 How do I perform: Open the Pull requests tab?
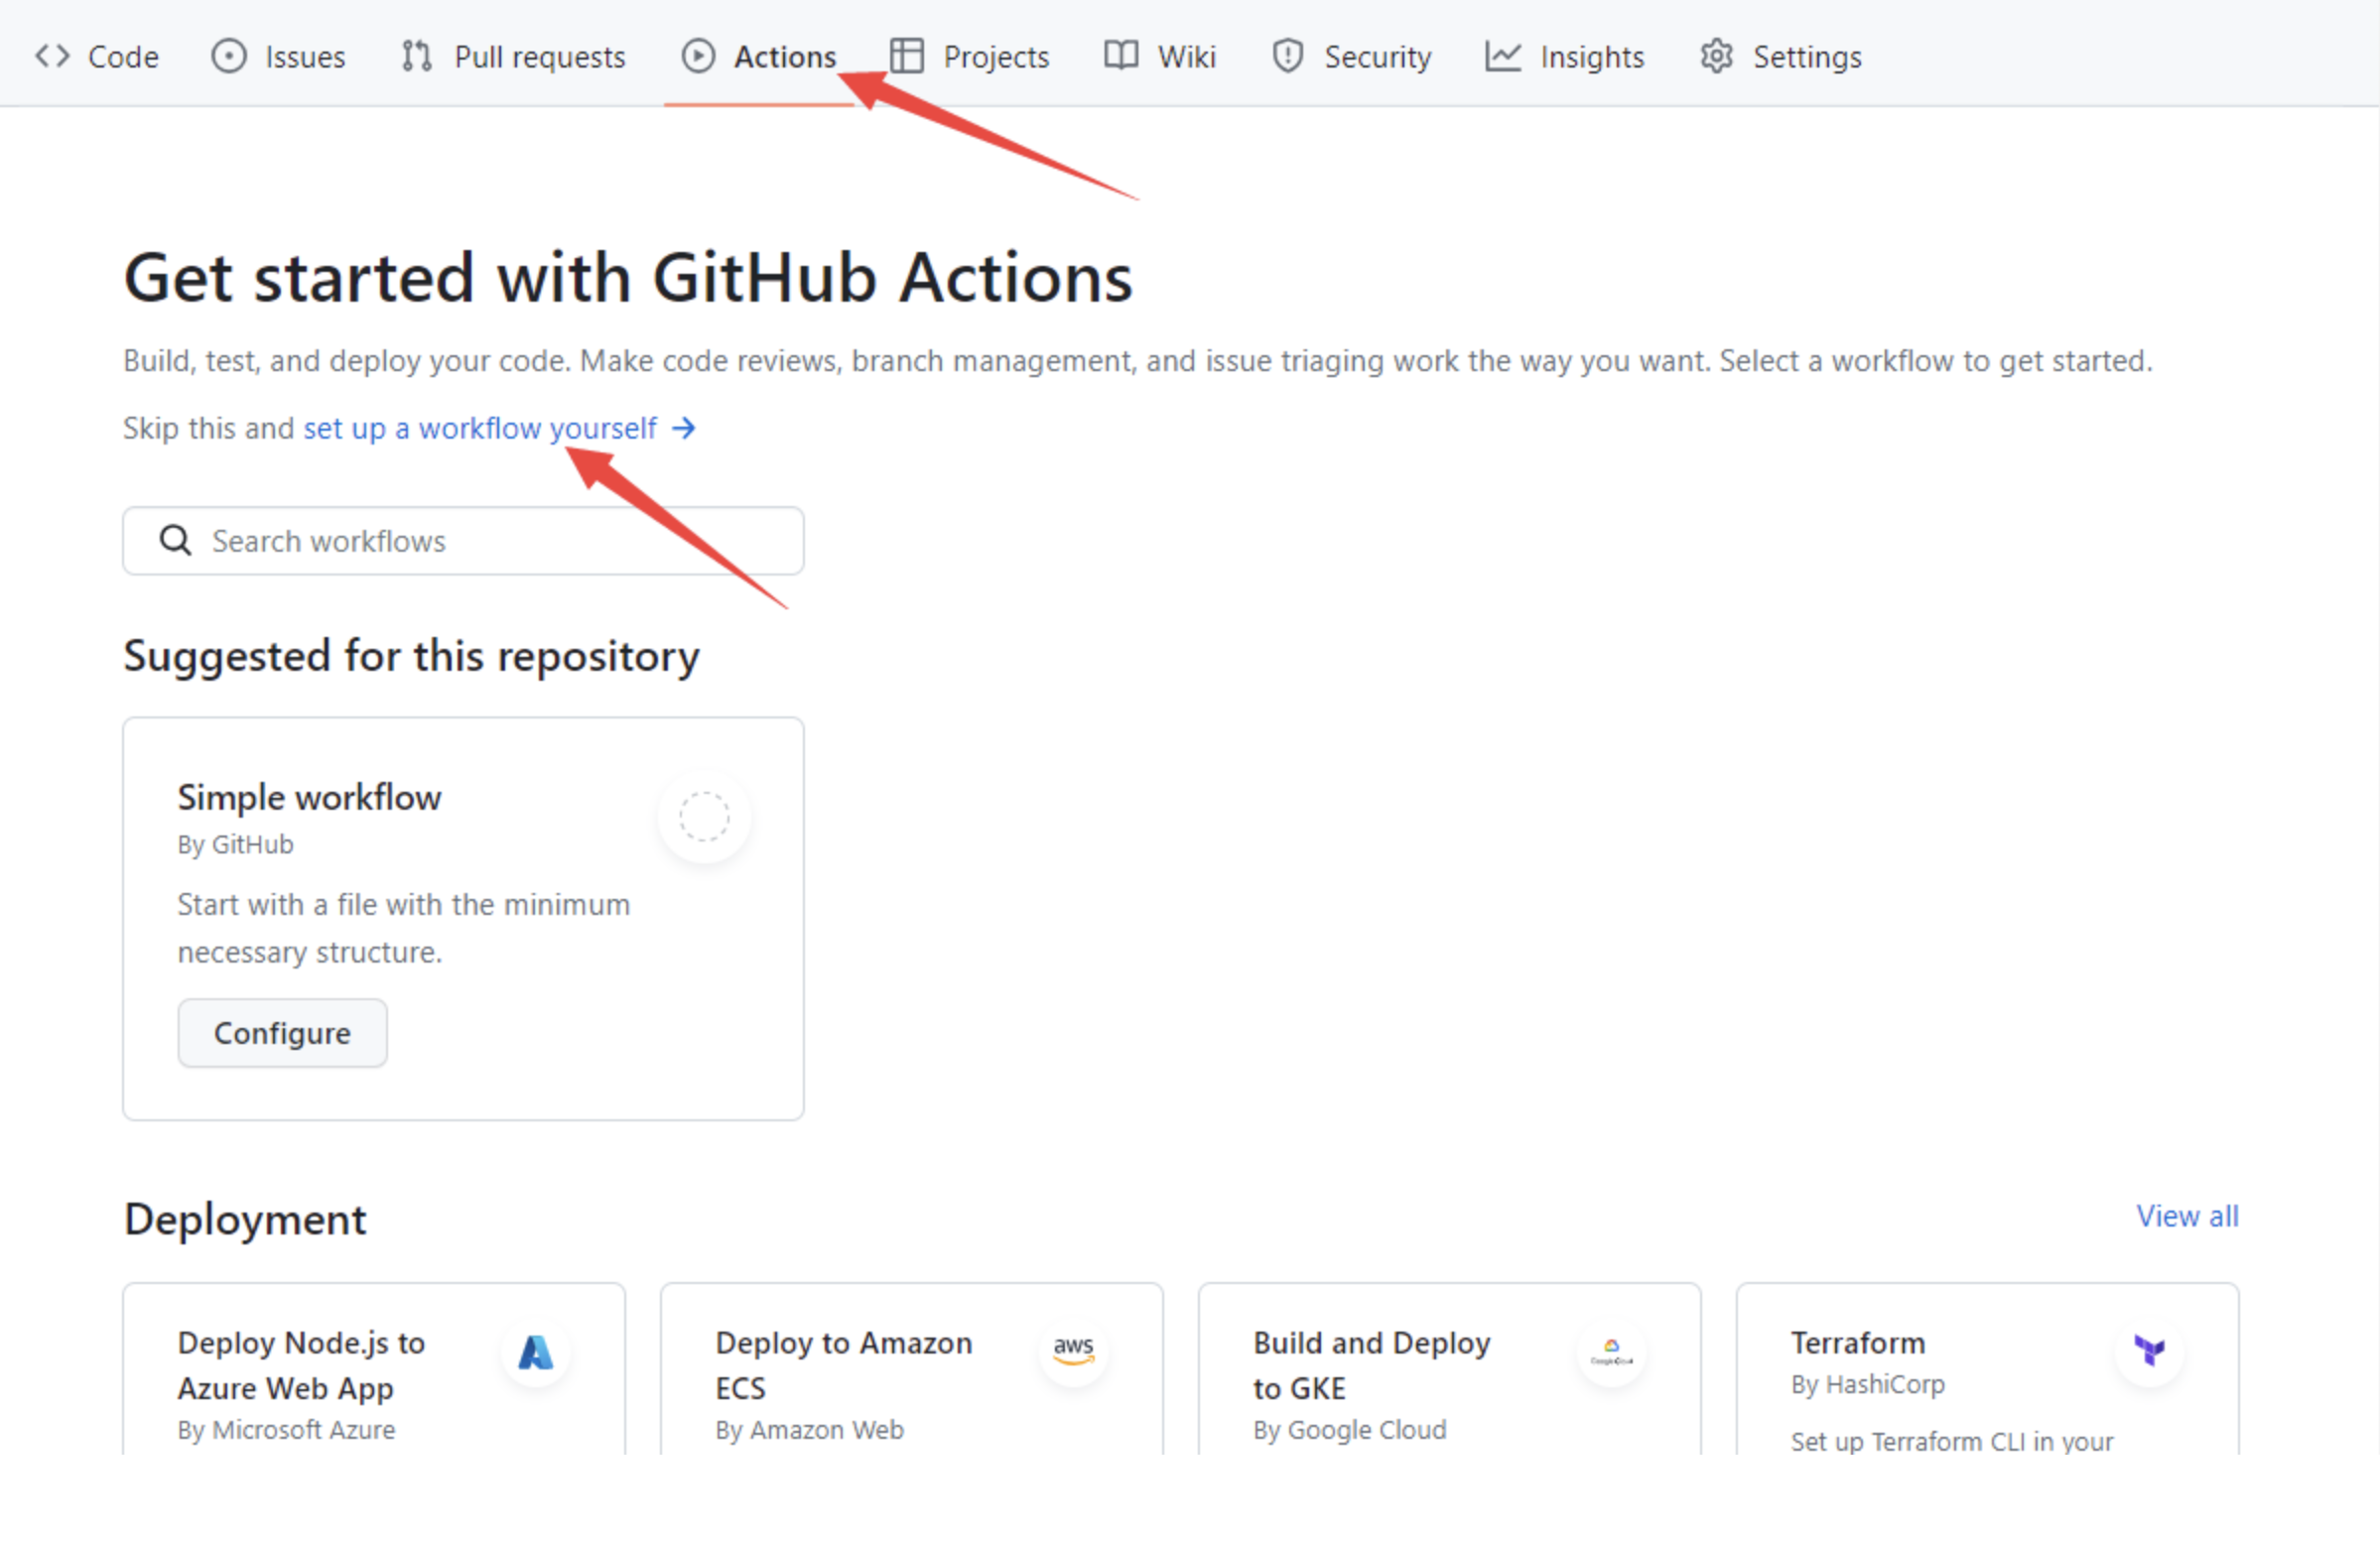[539, 57]
